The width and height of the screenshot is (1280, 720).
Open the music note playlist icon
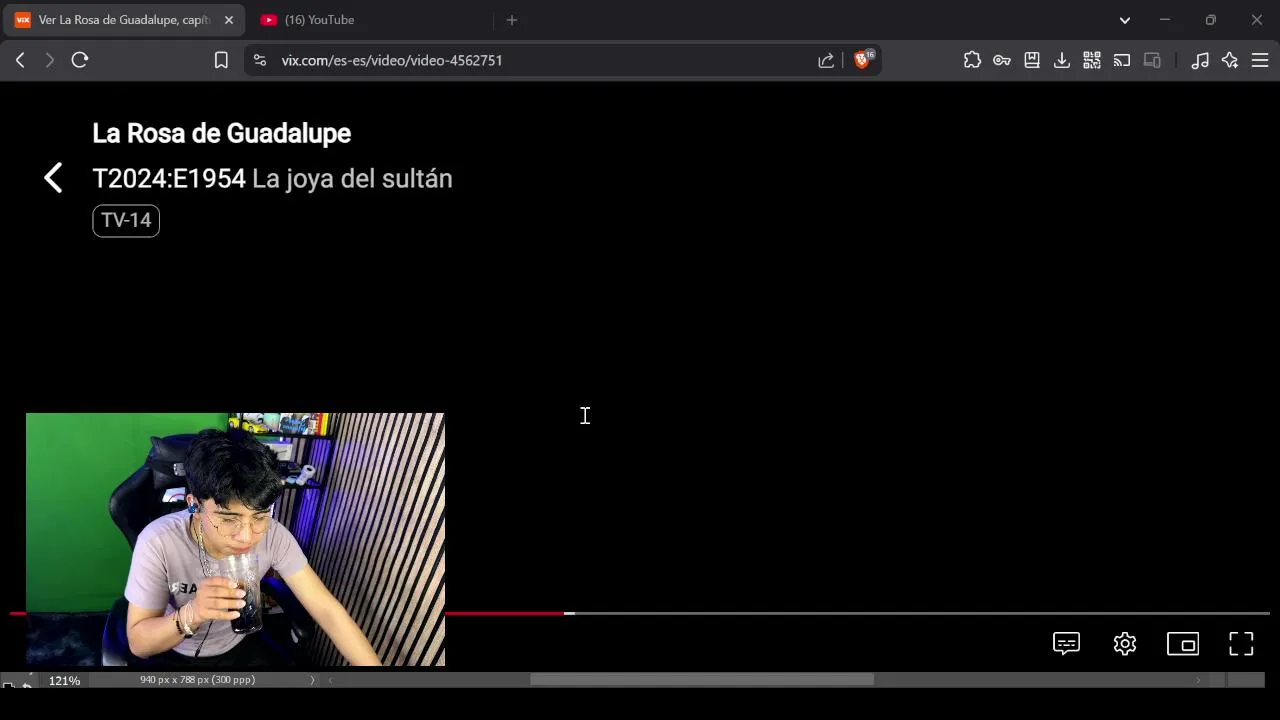[x=1200, y=60]
